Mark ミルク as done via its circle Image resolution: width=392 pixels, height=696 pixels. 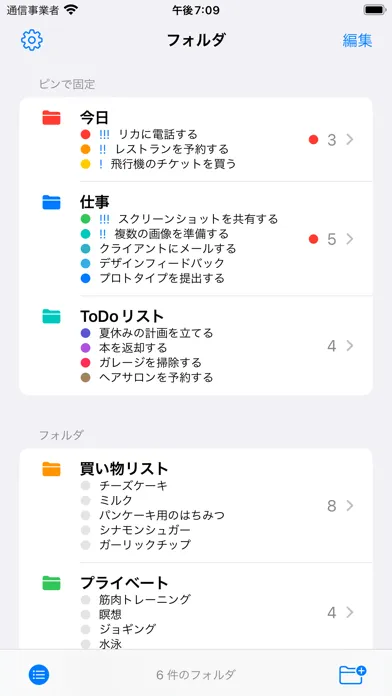(86, 500)
